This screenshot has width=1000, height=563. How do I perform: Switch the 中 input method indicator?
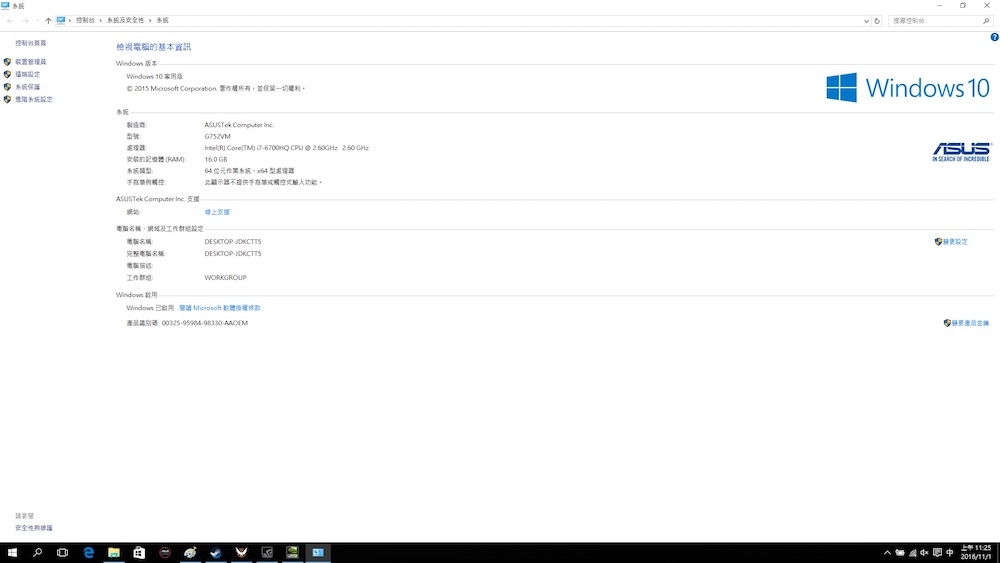click(950, 553)
